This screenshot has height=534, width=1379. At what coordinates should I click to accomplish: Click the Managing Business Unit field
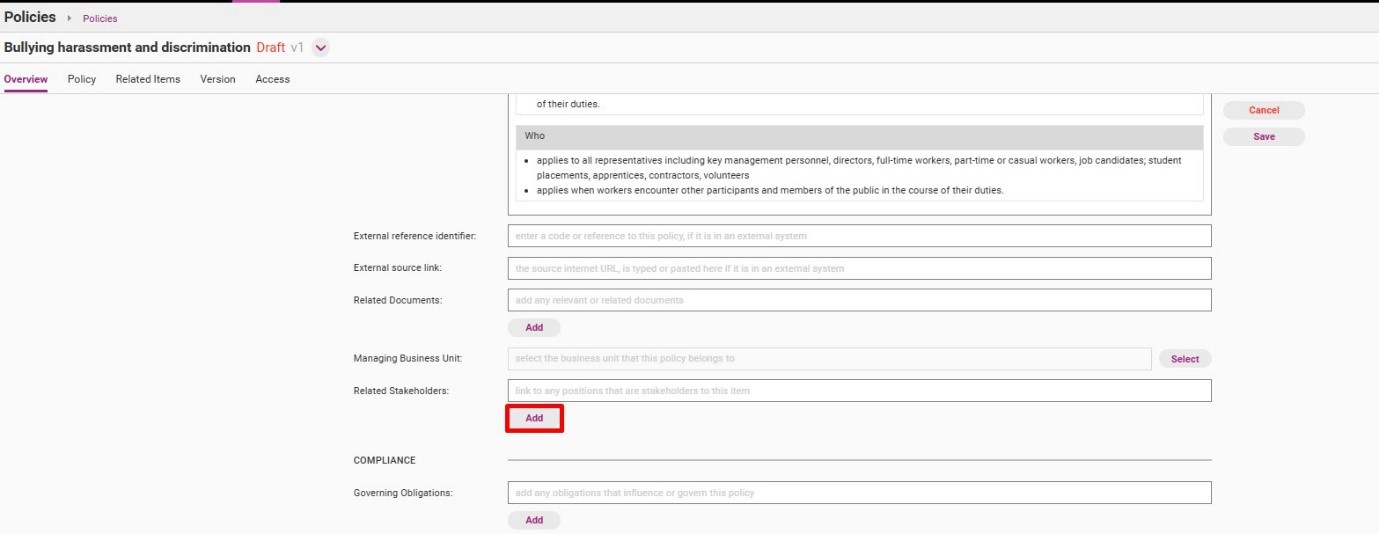point(830,358)
